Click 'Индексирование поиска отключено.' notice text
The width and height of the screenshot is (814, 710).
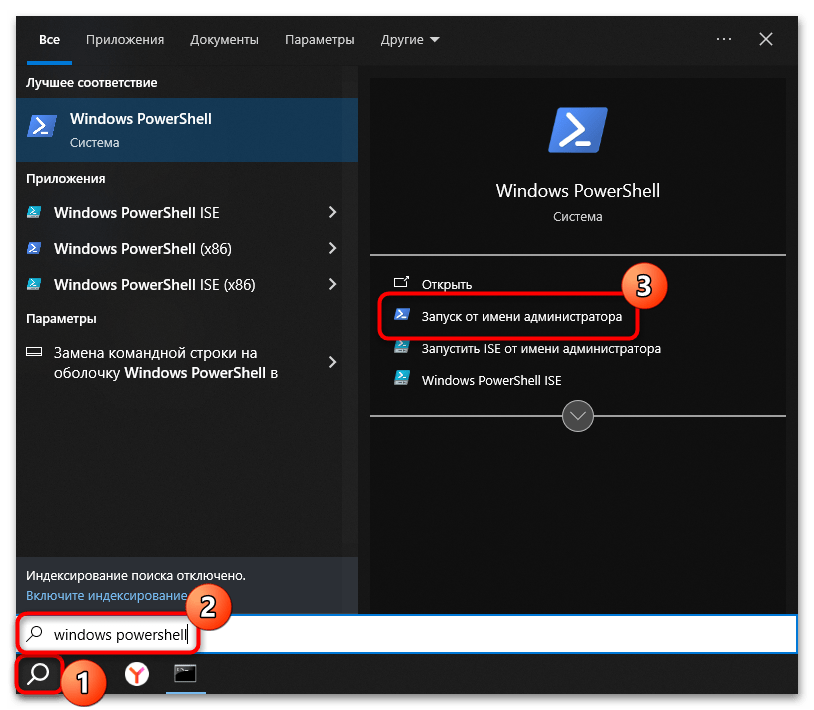pos(136,576)
